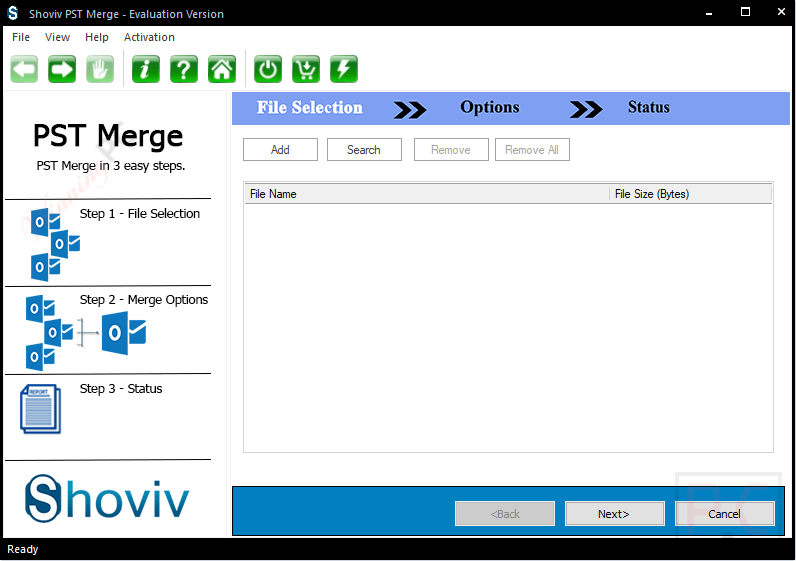Click the 'Step 1 - File Selection' label
The image size is (796, 561).
(x=140, y=214)
